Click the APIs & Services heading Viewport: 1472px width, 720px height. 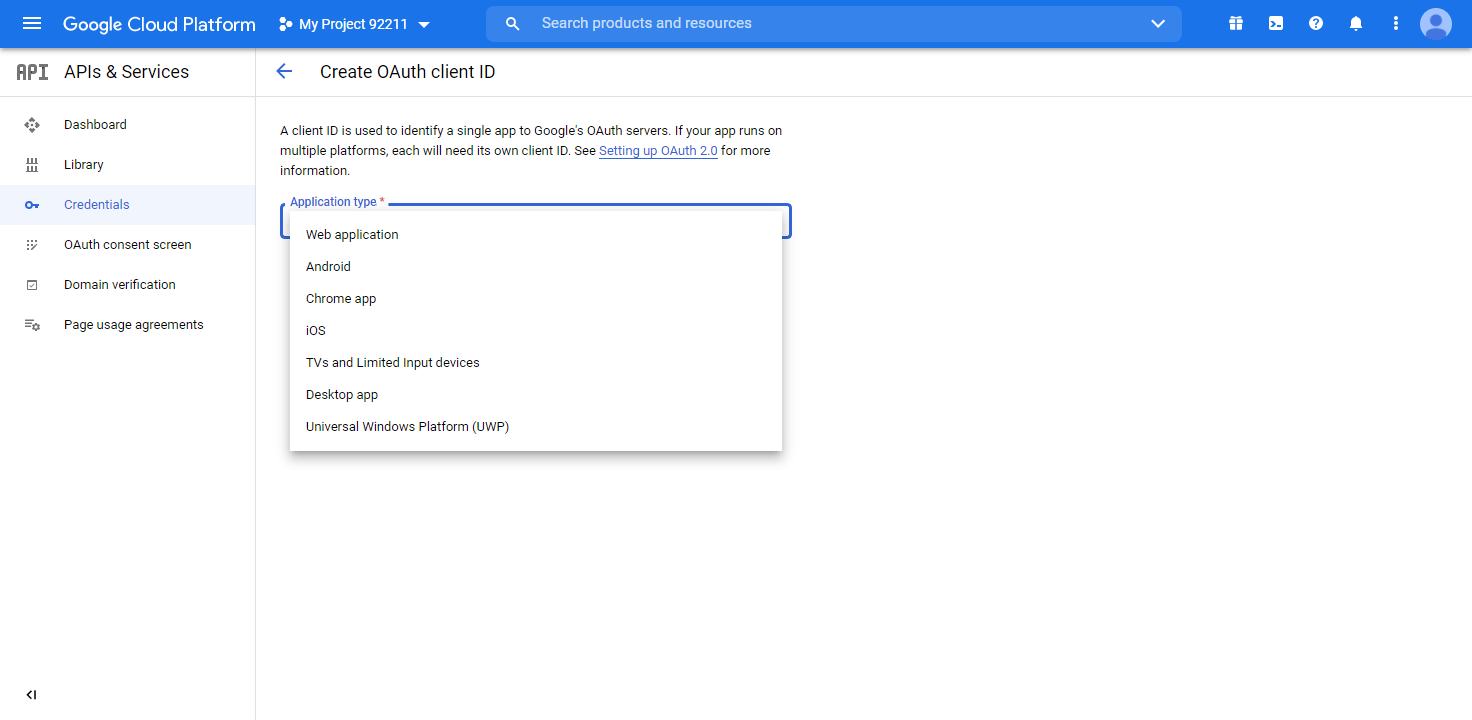(x=126, y=72)
